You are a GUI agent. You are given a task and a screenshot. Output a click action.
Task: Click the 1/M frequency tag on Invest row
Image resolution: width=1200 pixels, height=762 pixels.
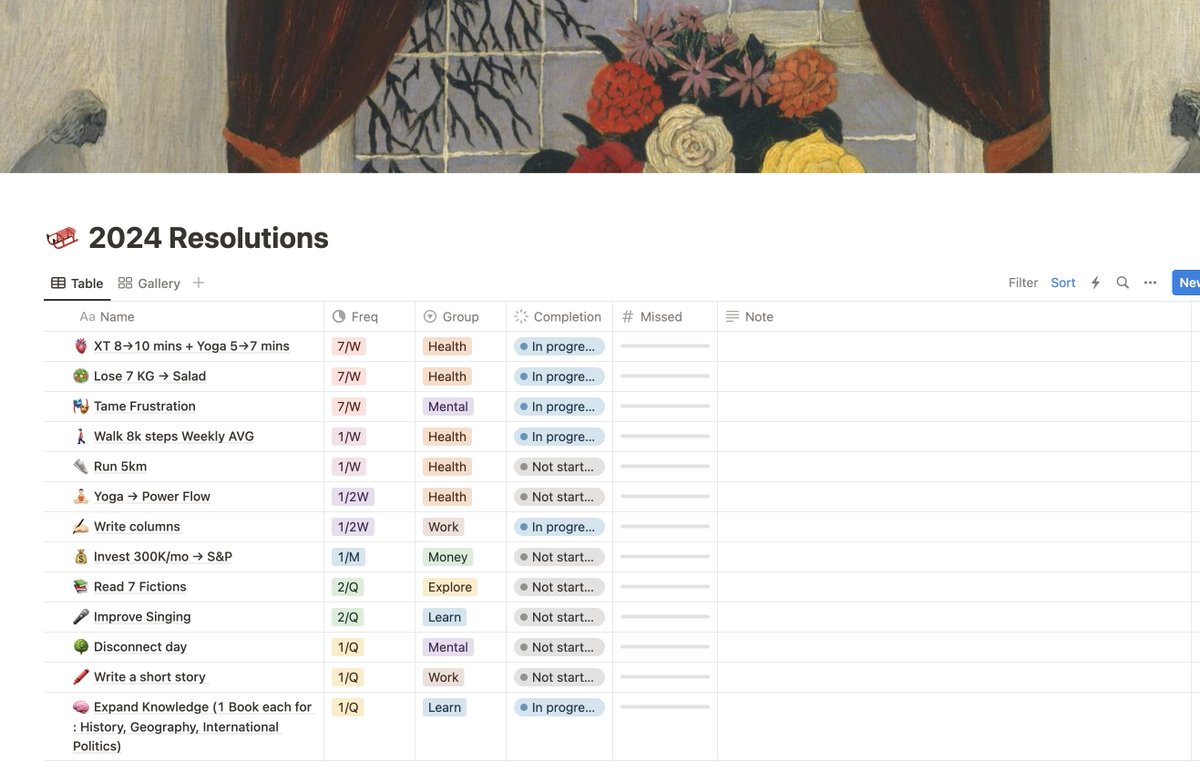[348, 557]
